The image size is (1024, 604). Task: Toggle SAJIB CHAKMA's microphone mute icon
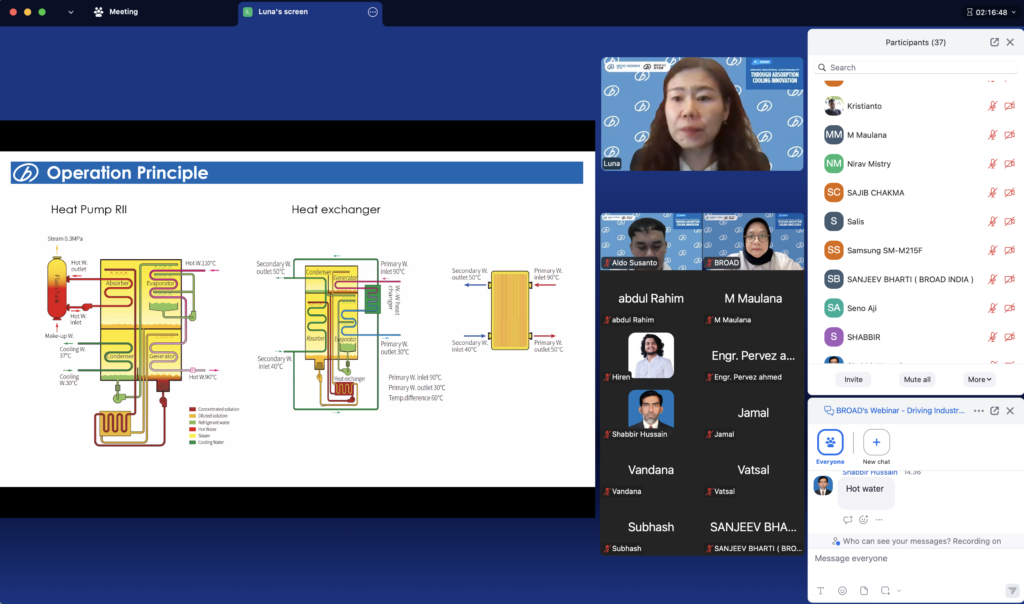pos(993,192)
